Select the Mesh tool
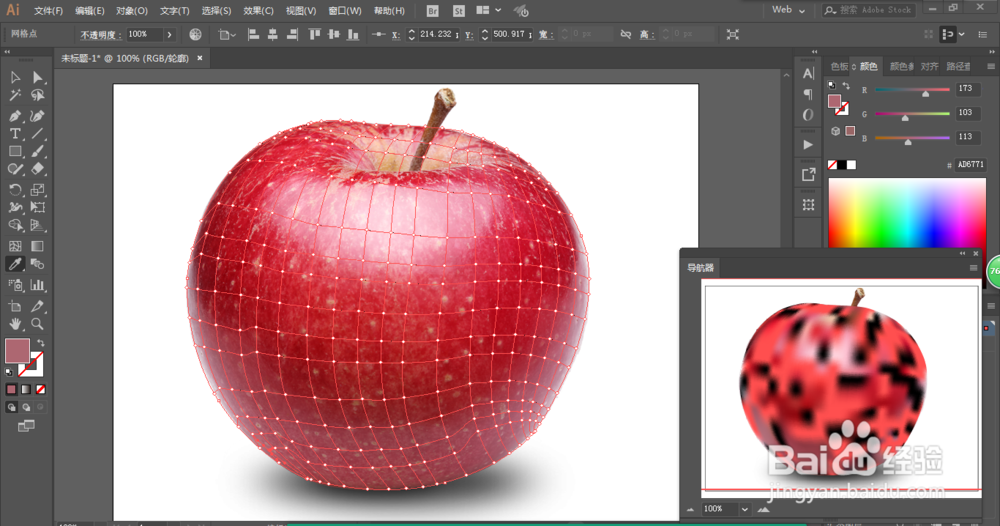 (x=15, y=246)
